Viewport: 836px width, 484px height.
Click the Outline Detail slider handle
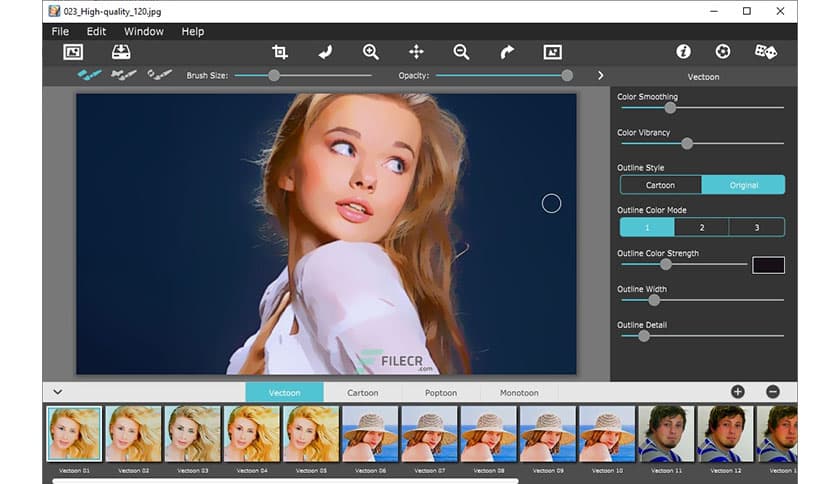[x=644, y=336]
